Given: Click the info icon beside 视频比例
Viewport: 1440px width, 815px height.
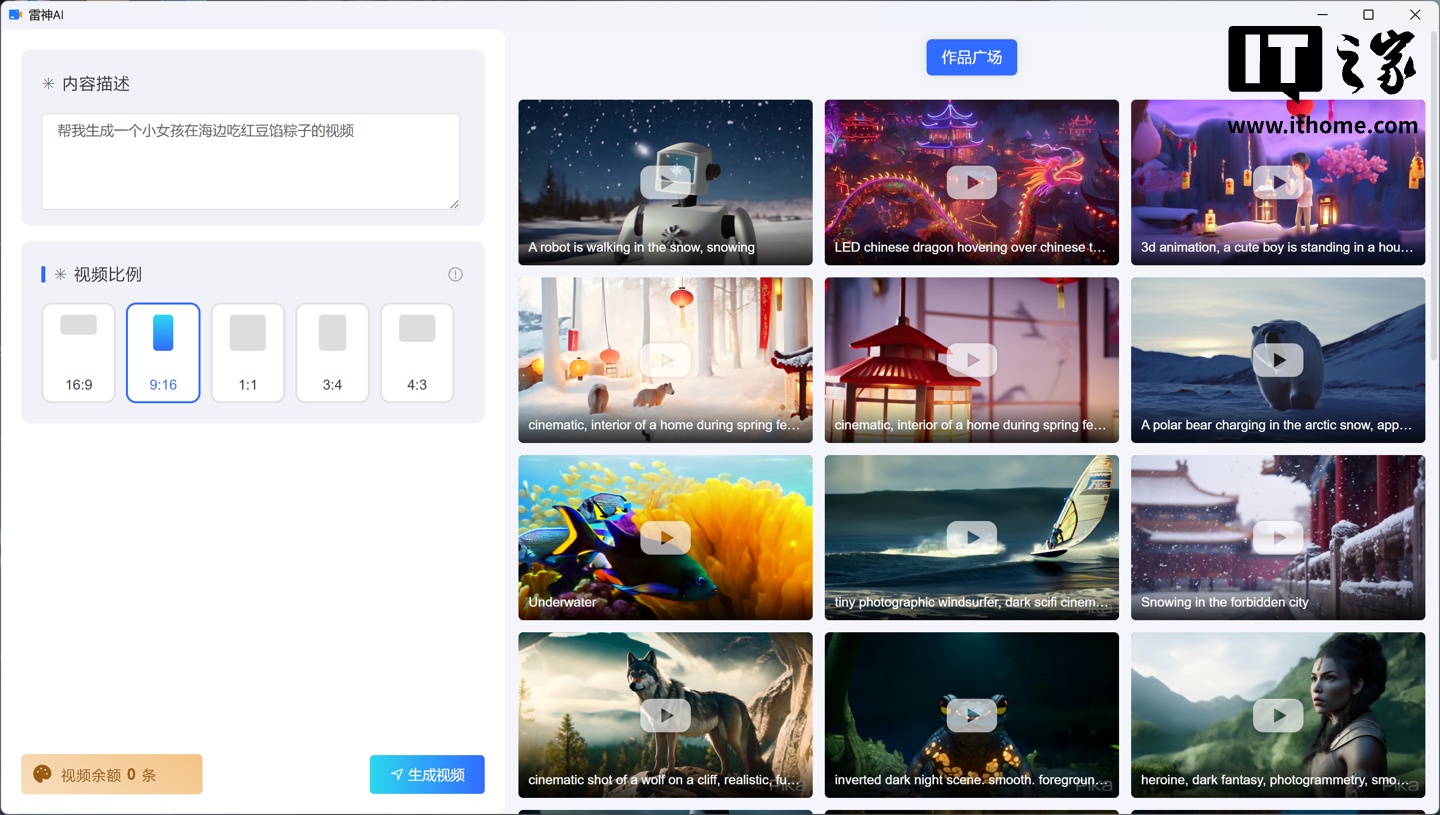Looking at the screenshot, I should point(455,275).
